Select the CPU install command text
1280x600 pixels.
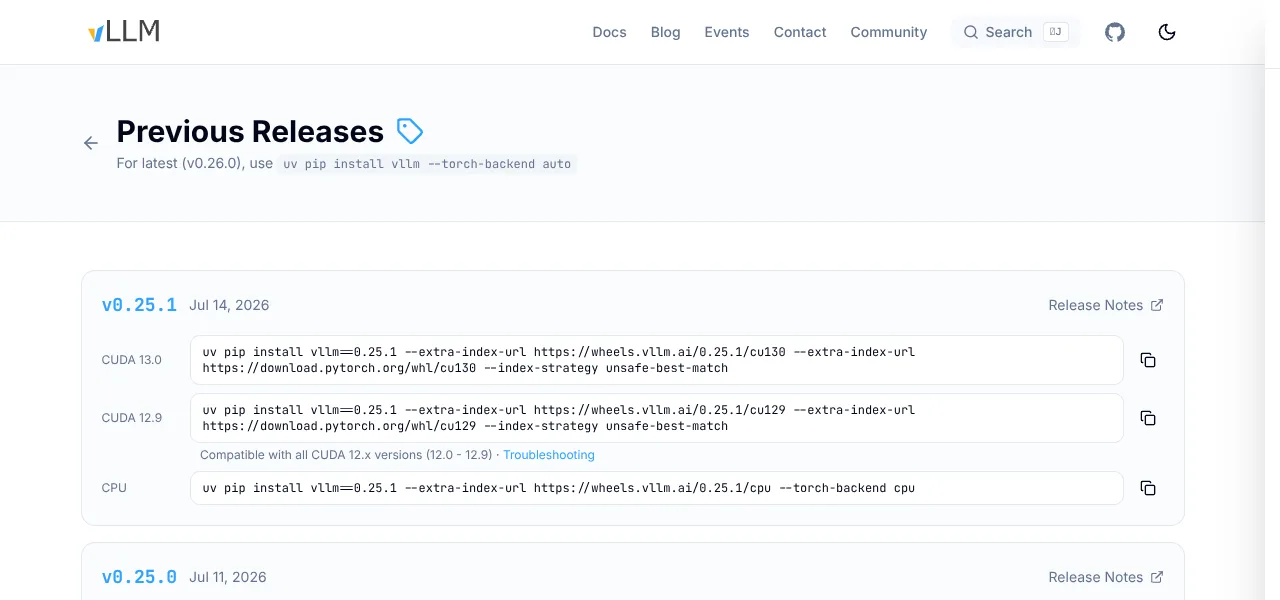point(657,488)
